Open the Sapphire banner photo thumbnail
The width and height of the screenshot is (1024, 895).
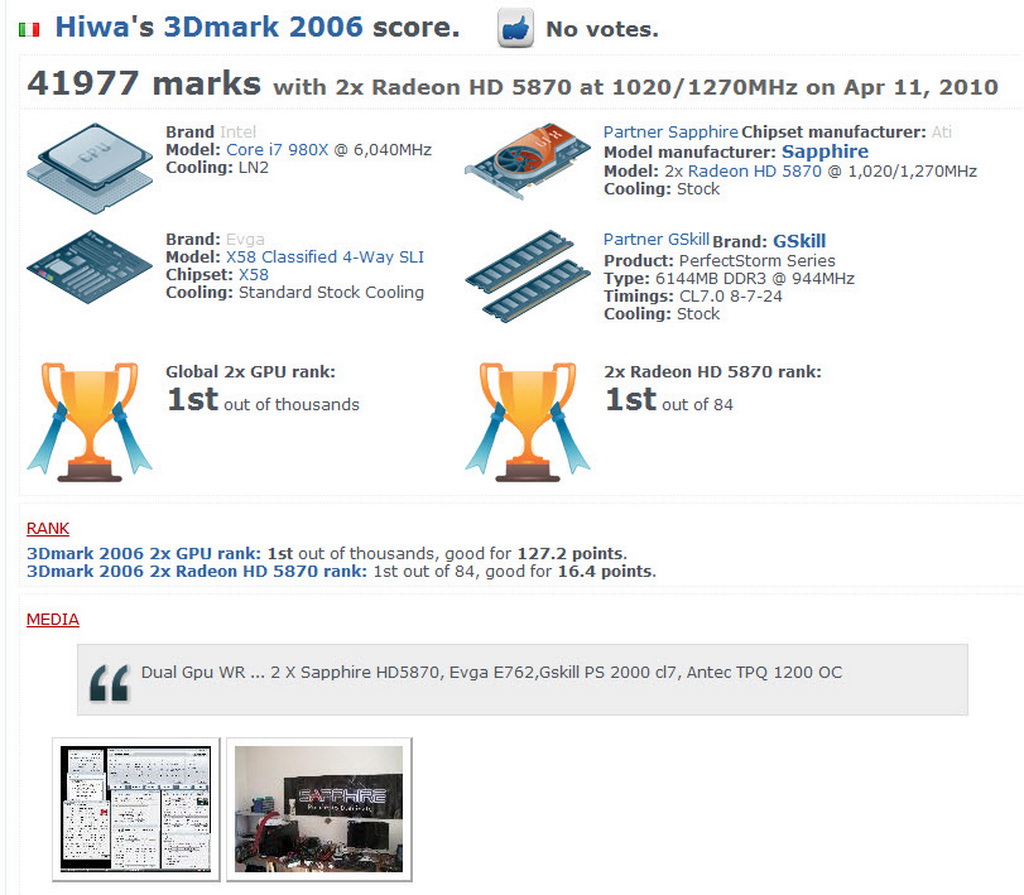[x=319, y=809]
